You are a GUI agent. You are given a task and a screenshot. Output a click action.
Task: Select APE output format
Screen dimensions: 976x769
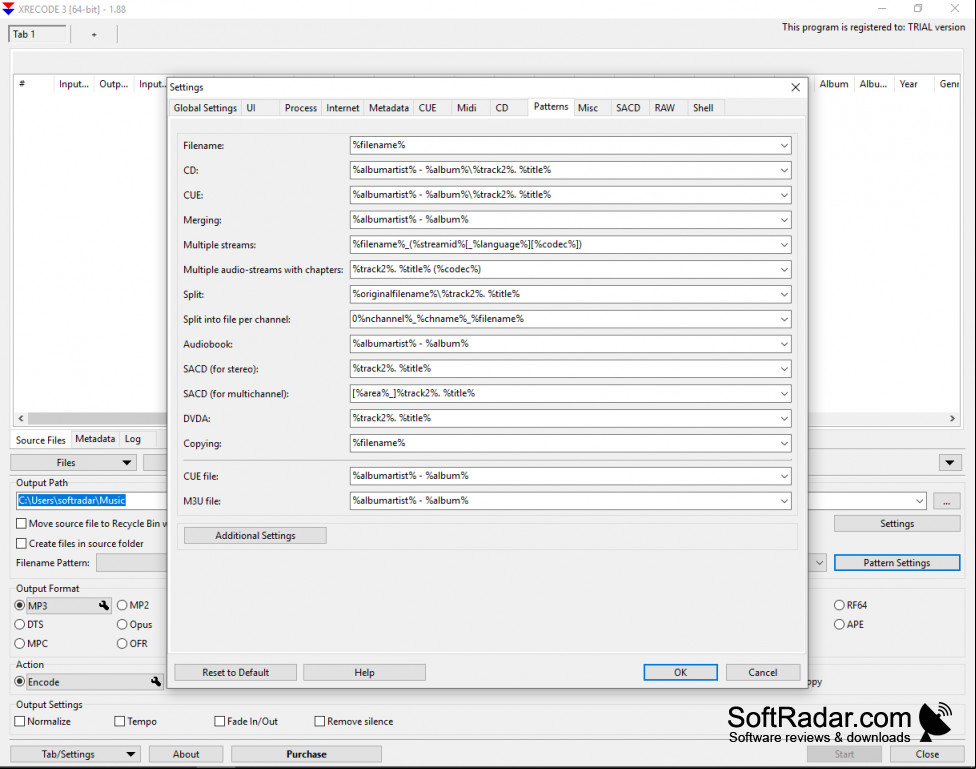click(839, 625)
